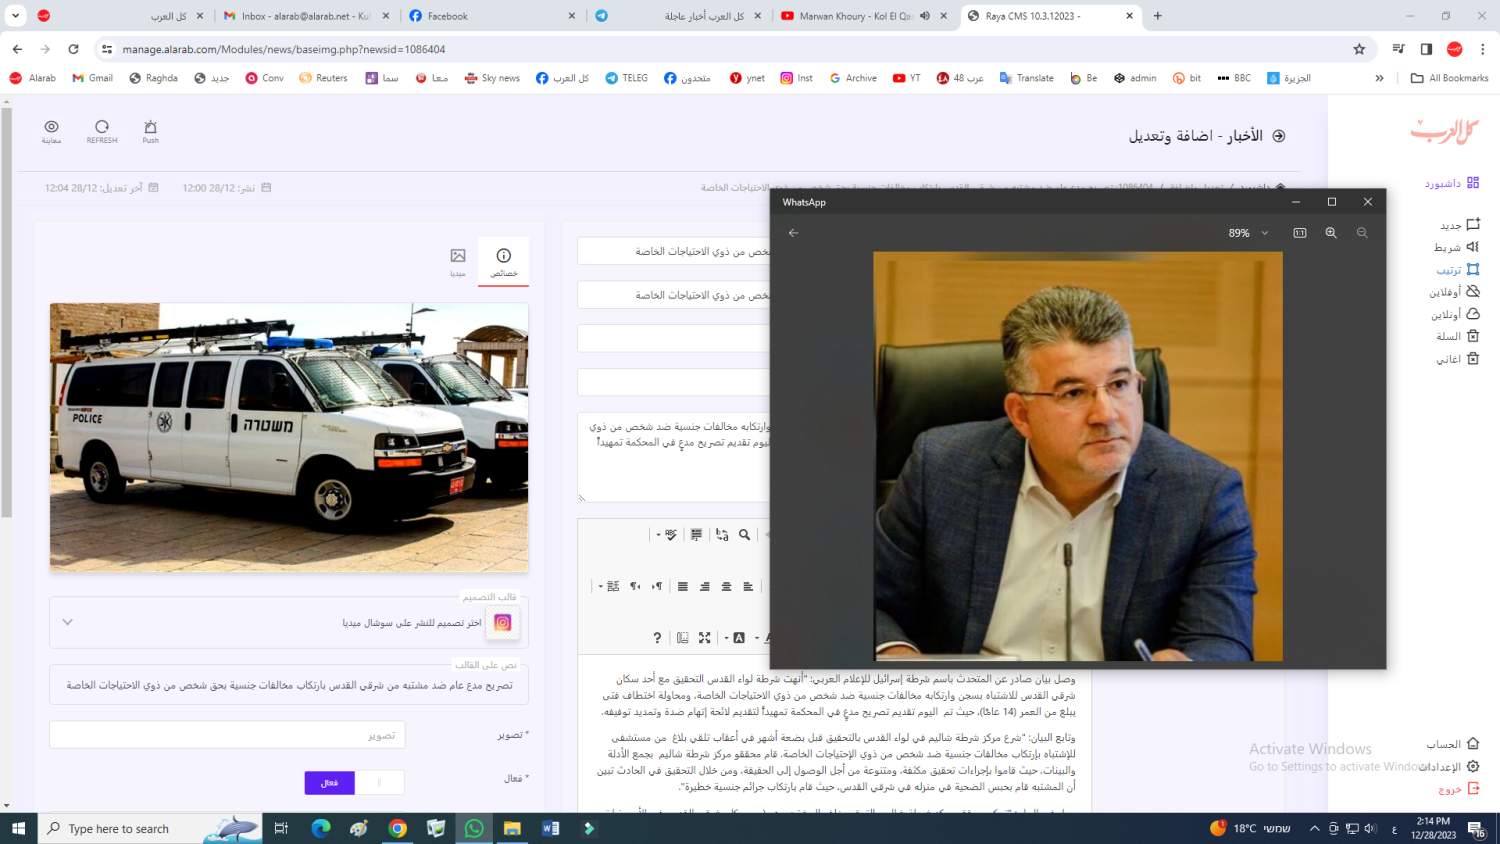Open the ترتيب ordering sidebar item
Screen dimensions: 1500x844
point(1458,270)
